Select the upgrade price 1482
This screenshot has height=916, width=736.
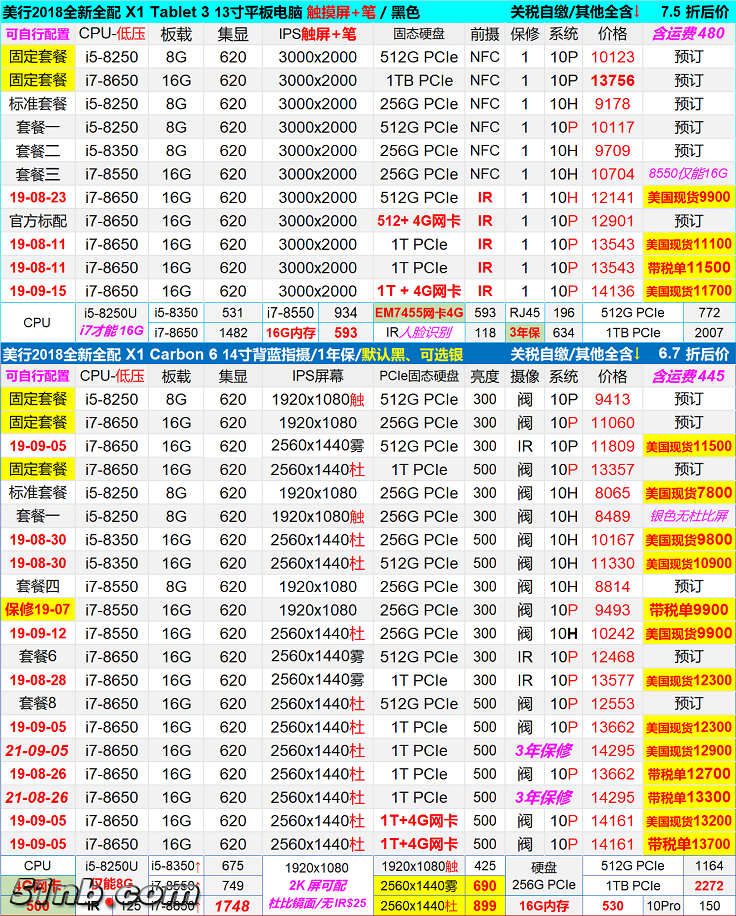pos(232,333)
